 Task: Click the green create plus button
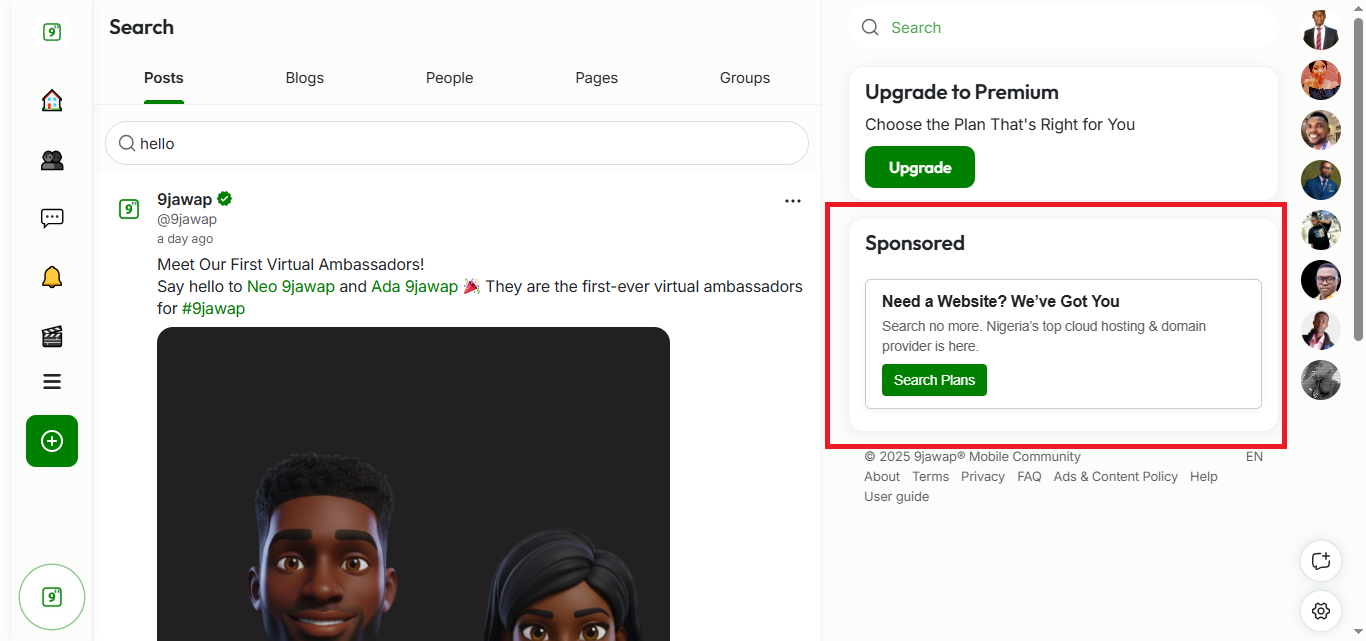[x=52, y=441]
